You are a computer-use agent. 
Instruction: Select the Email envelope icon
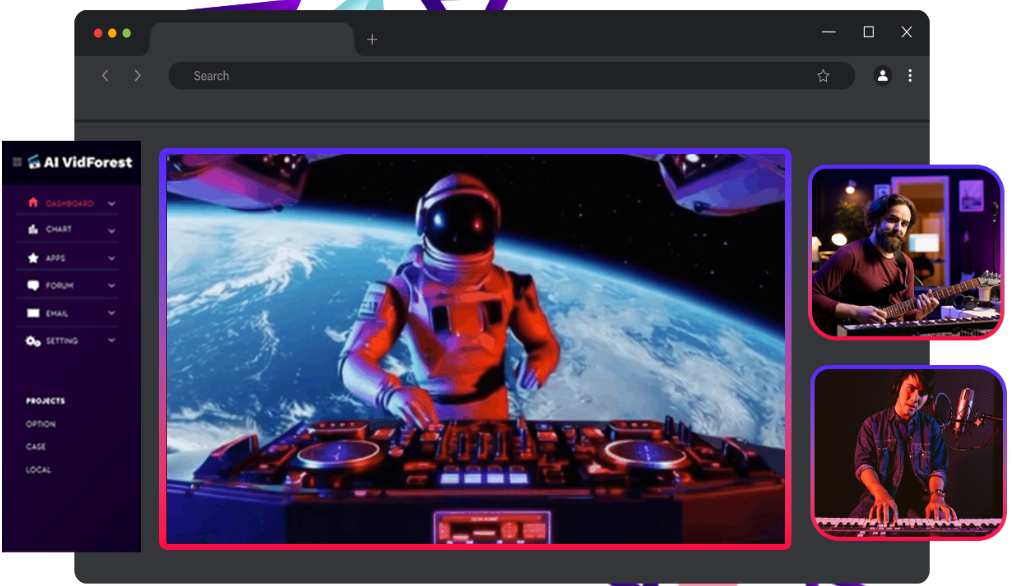click(33, 313)
